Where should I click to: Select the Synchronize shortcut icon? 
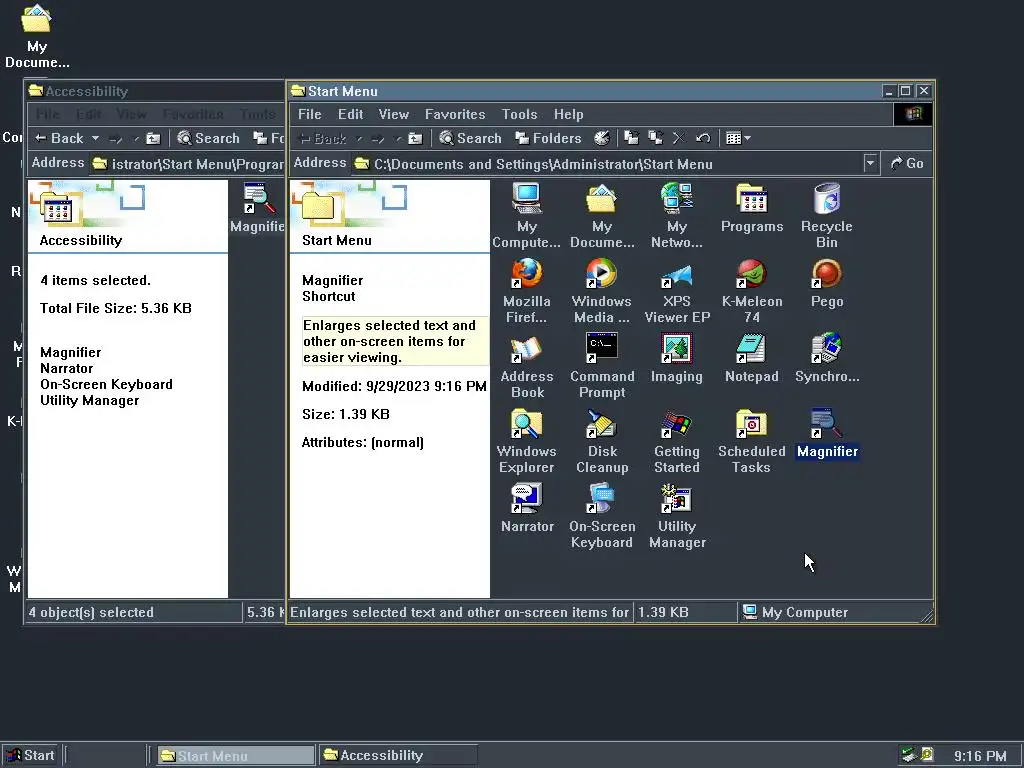(827, 358)
